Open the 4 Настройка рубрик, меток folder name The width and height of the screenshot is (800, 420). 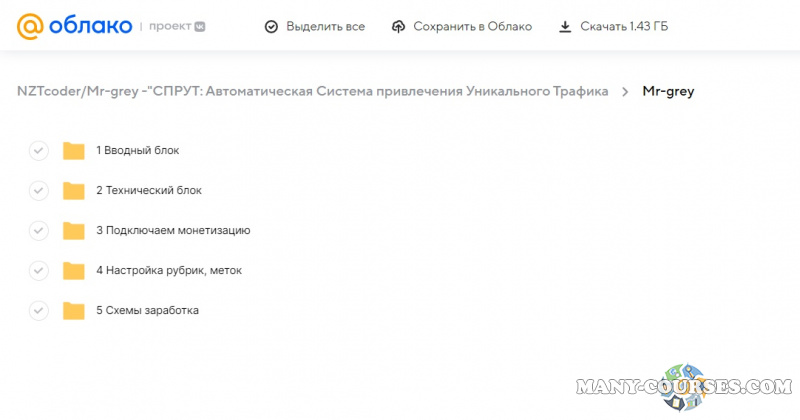[x=169, y=271]
